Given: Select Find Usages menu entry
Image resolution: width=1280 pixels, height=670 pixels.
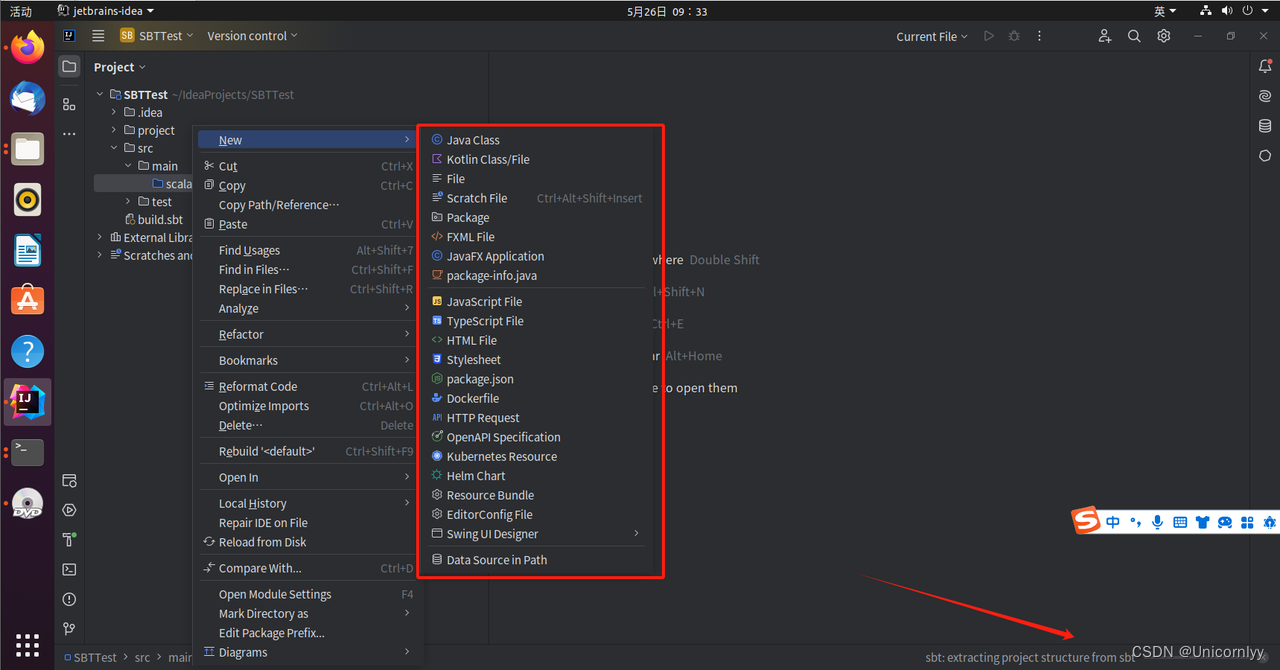Looking at the screenshot, I should 308,250.
